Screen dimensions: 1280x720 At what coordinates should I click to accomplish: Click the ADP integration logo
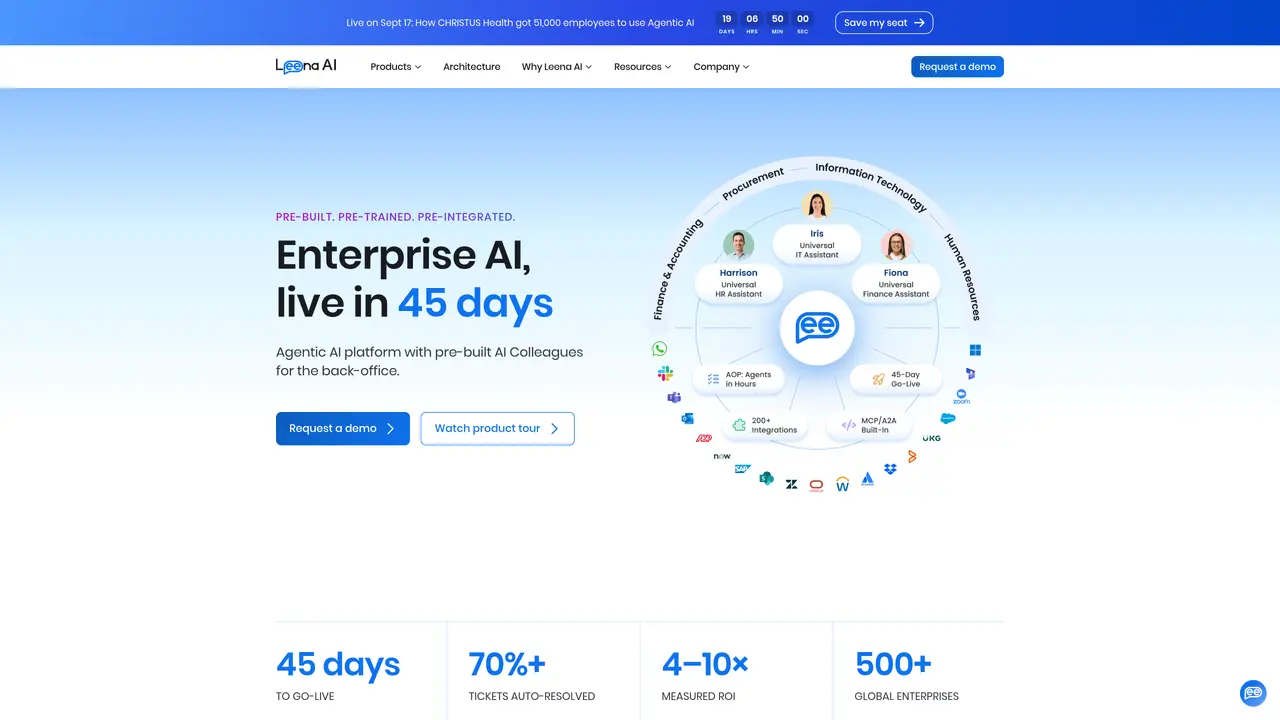coord(704,438)
